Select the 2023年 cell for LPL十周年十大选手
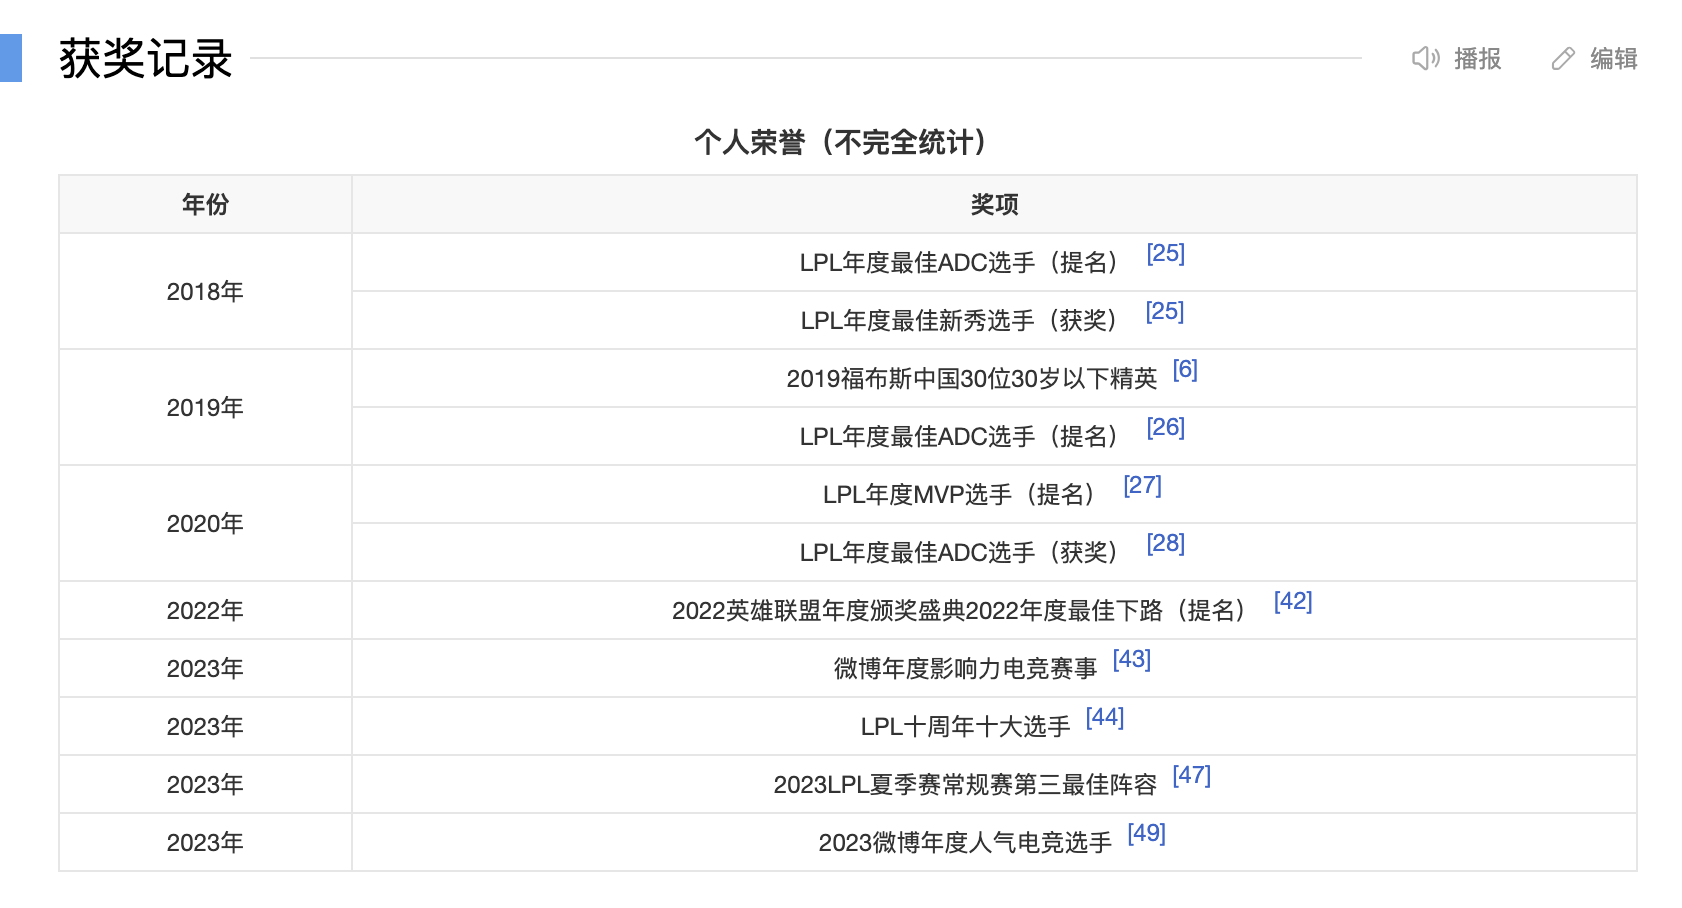1682x908 pixels. point(205,726)
